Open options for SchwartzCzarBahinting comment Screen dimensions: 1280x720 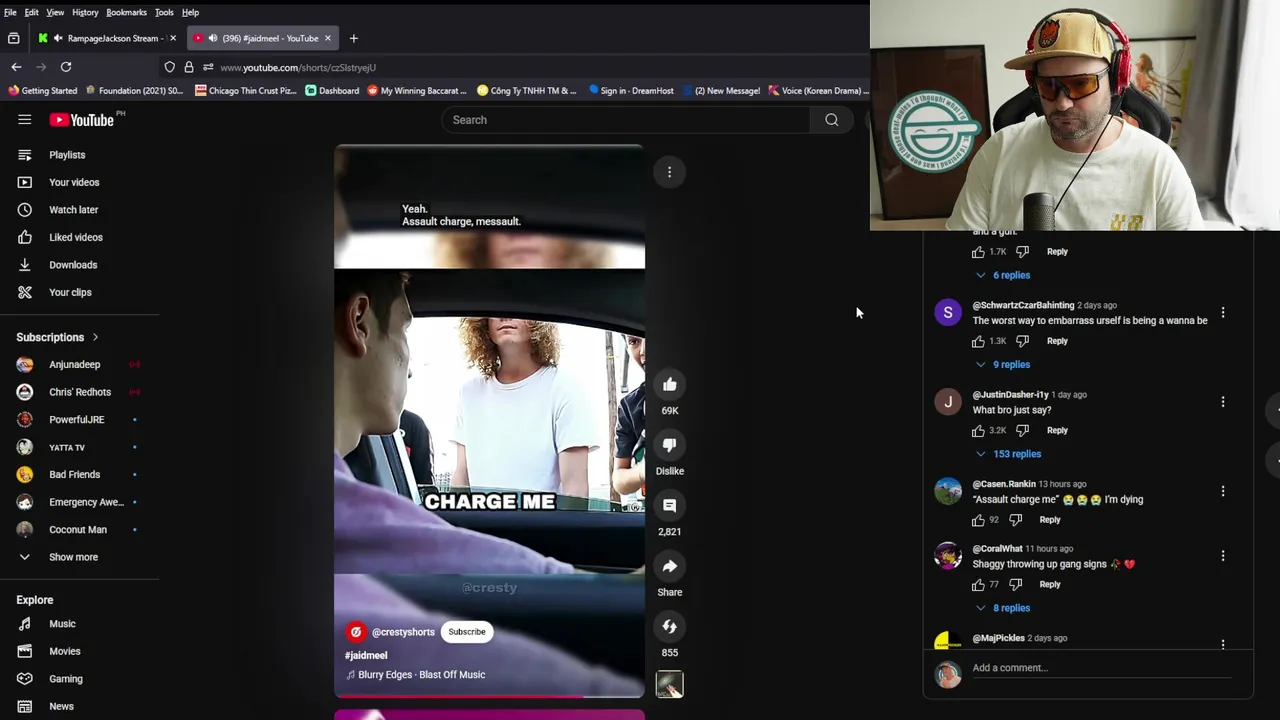tap(1222, 313)
